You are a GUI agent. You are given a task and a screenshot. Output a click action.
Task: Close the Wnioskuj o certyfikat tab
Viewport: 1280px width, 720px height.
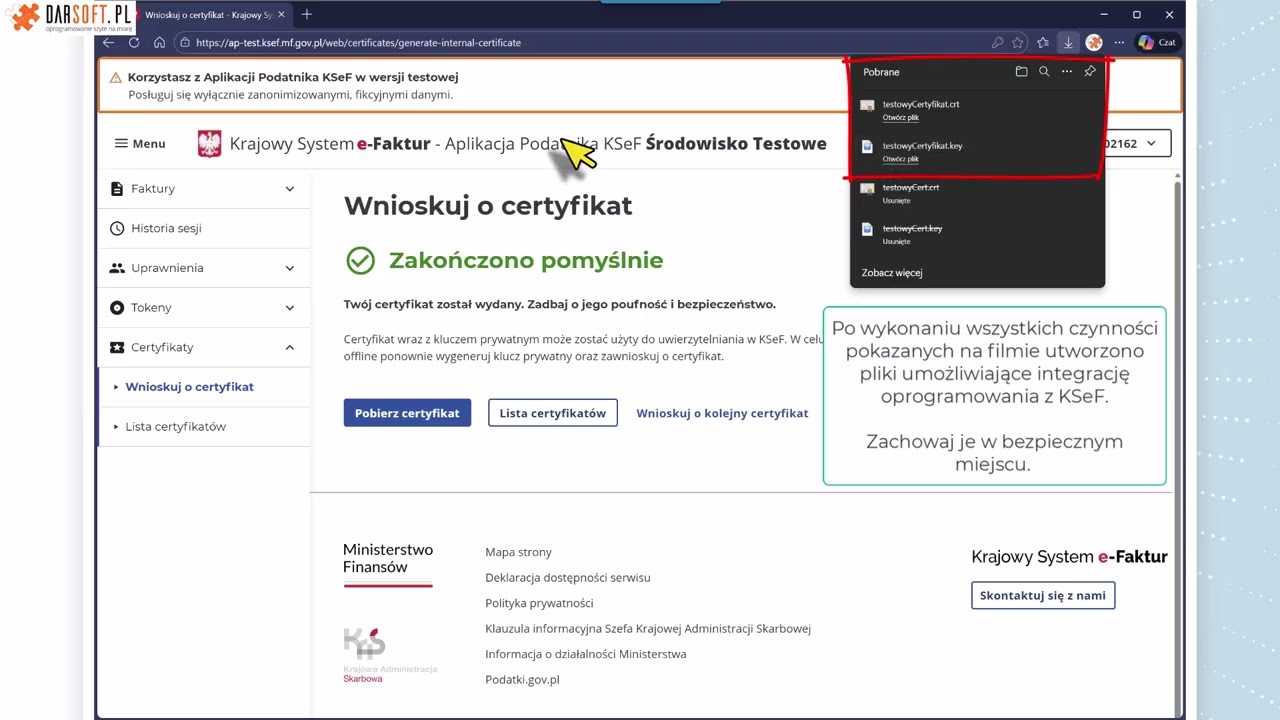pyautogui.click(x=281, y=15)
